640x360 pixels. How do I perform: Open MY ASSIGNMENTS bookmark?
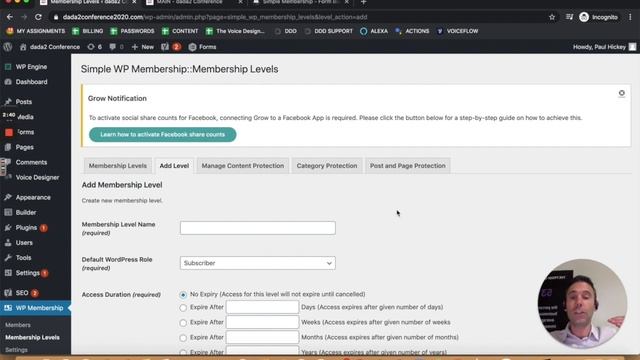pos(36,31)
